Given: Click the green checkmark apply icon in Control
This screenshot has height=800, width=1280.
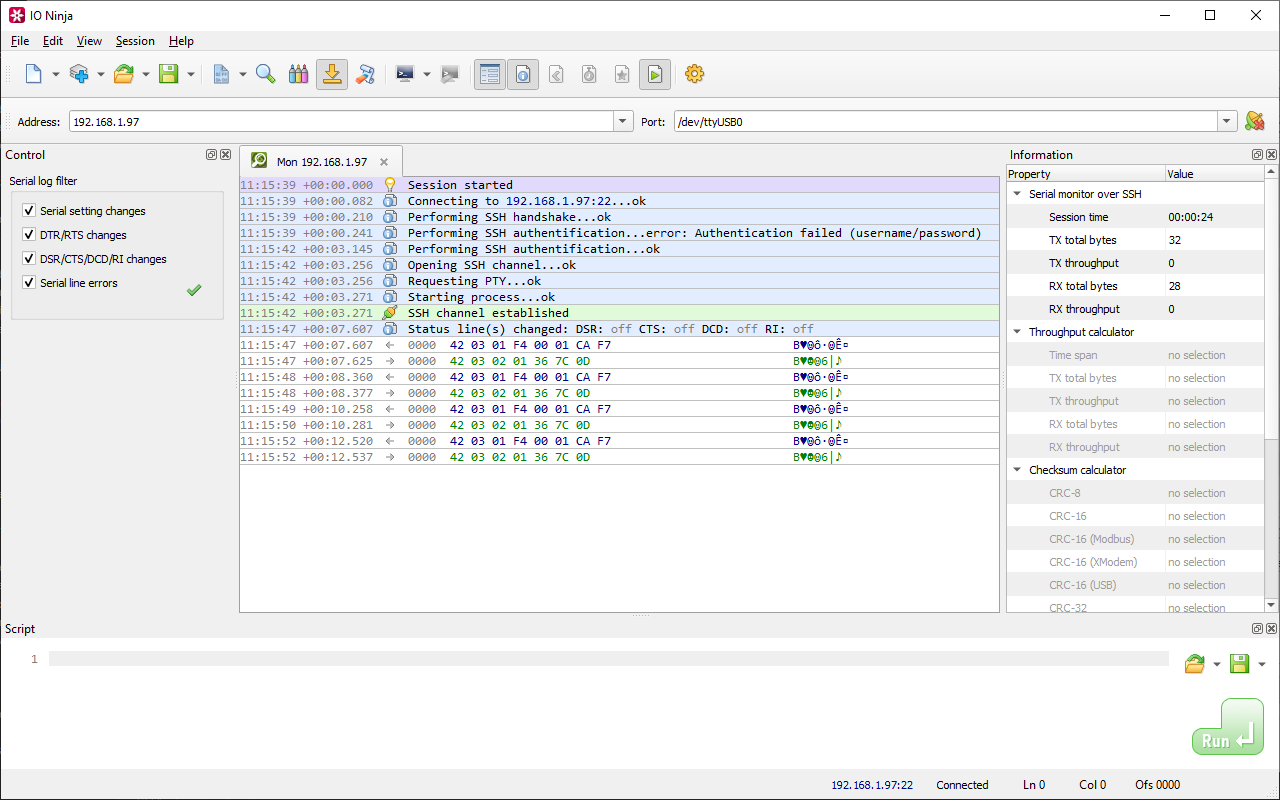Looking at the screenshot, I should (194, 290).
